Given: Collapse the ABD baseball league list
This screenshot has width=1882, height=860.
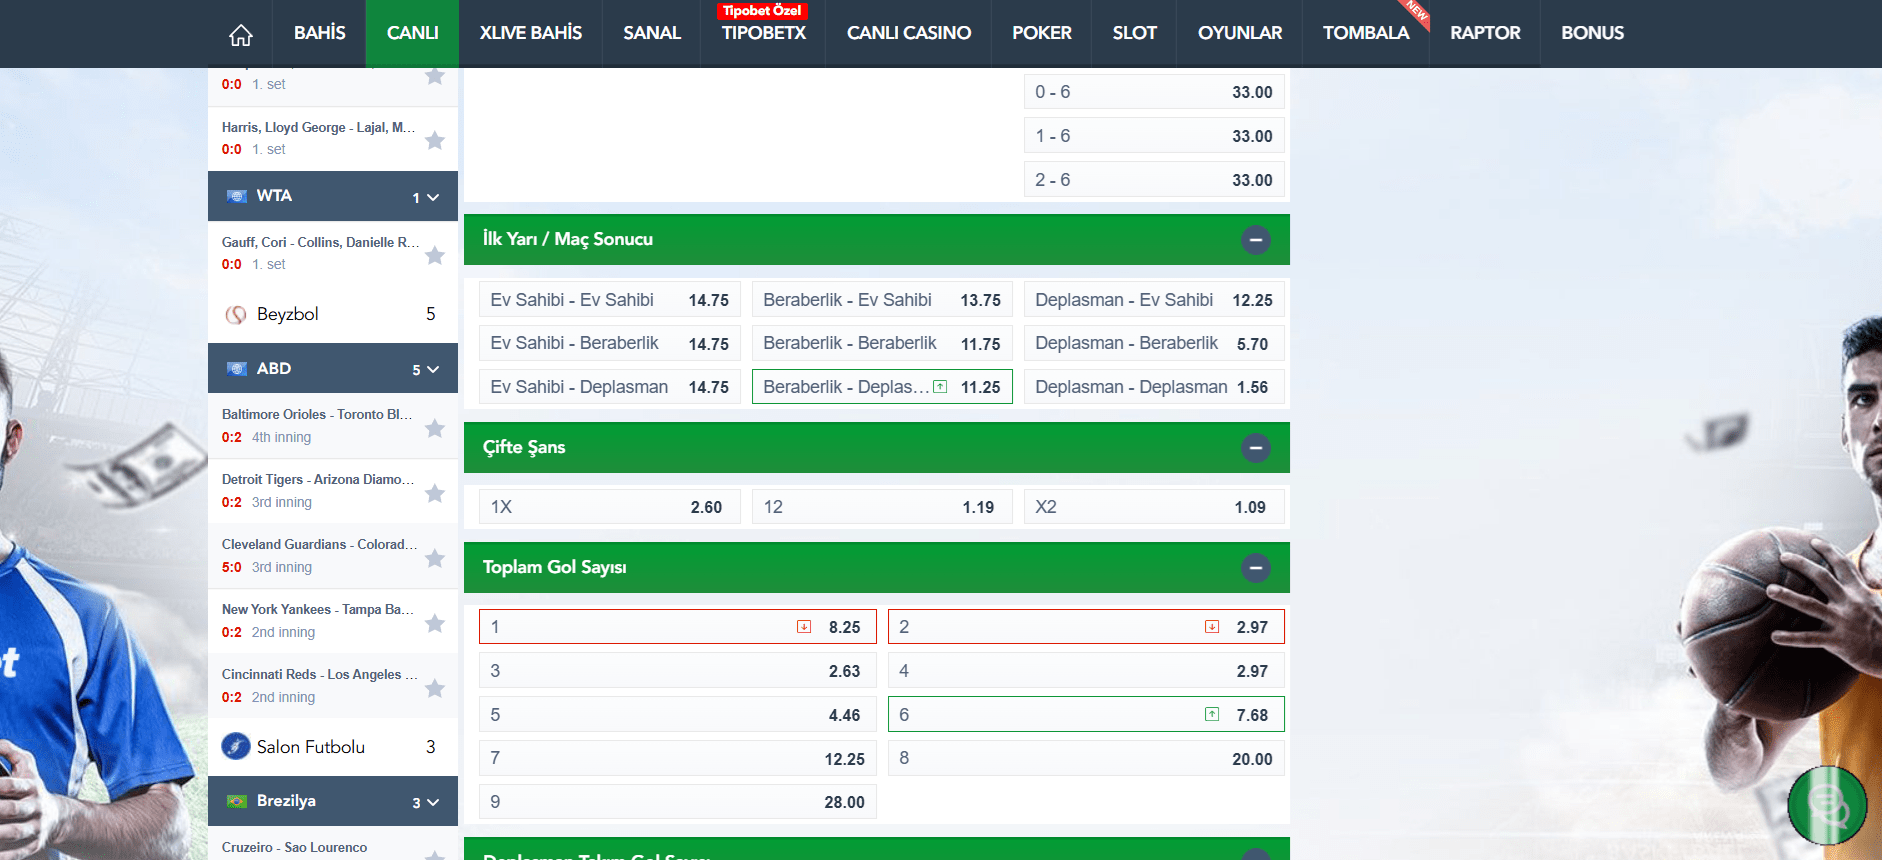Looking at the screenshot, I should point(432,369).
